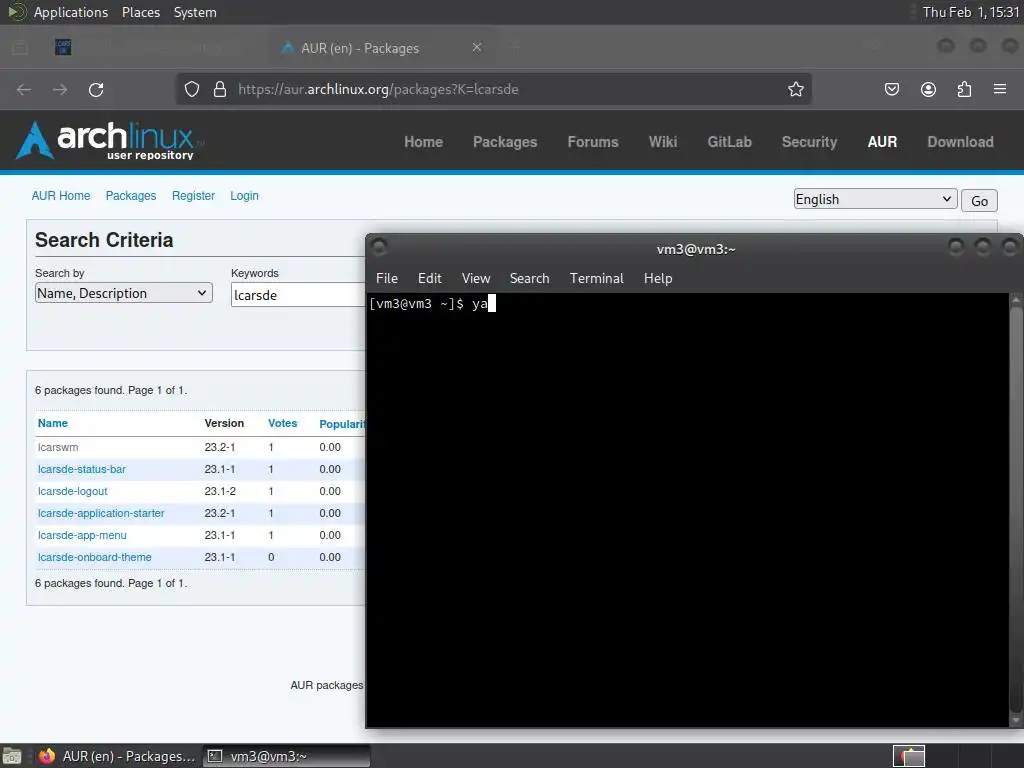Open the Firefox account icon
The width and height of the screenshot is (1024, 768).
928,89
